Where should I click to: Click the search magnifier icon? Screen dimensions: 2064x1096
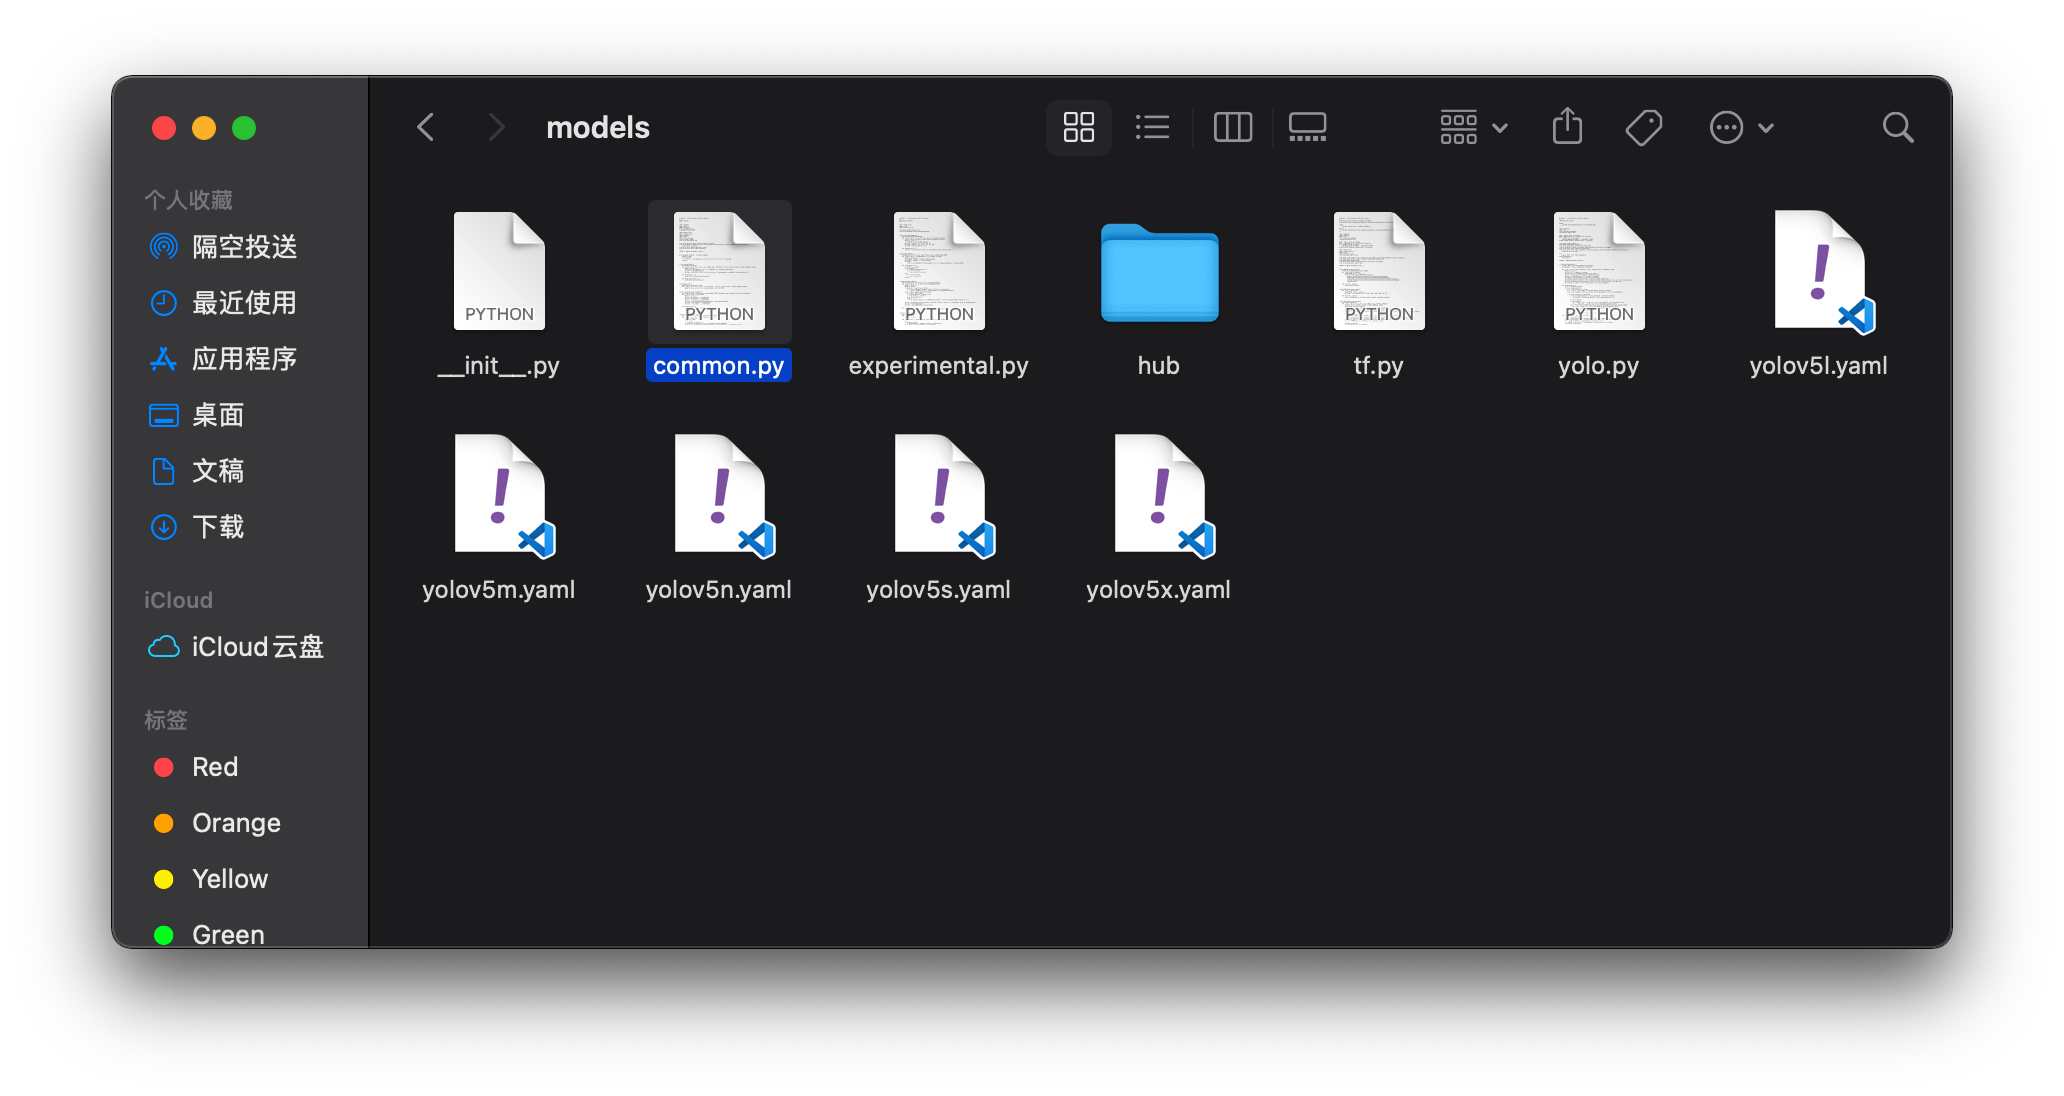[1897, 127]
